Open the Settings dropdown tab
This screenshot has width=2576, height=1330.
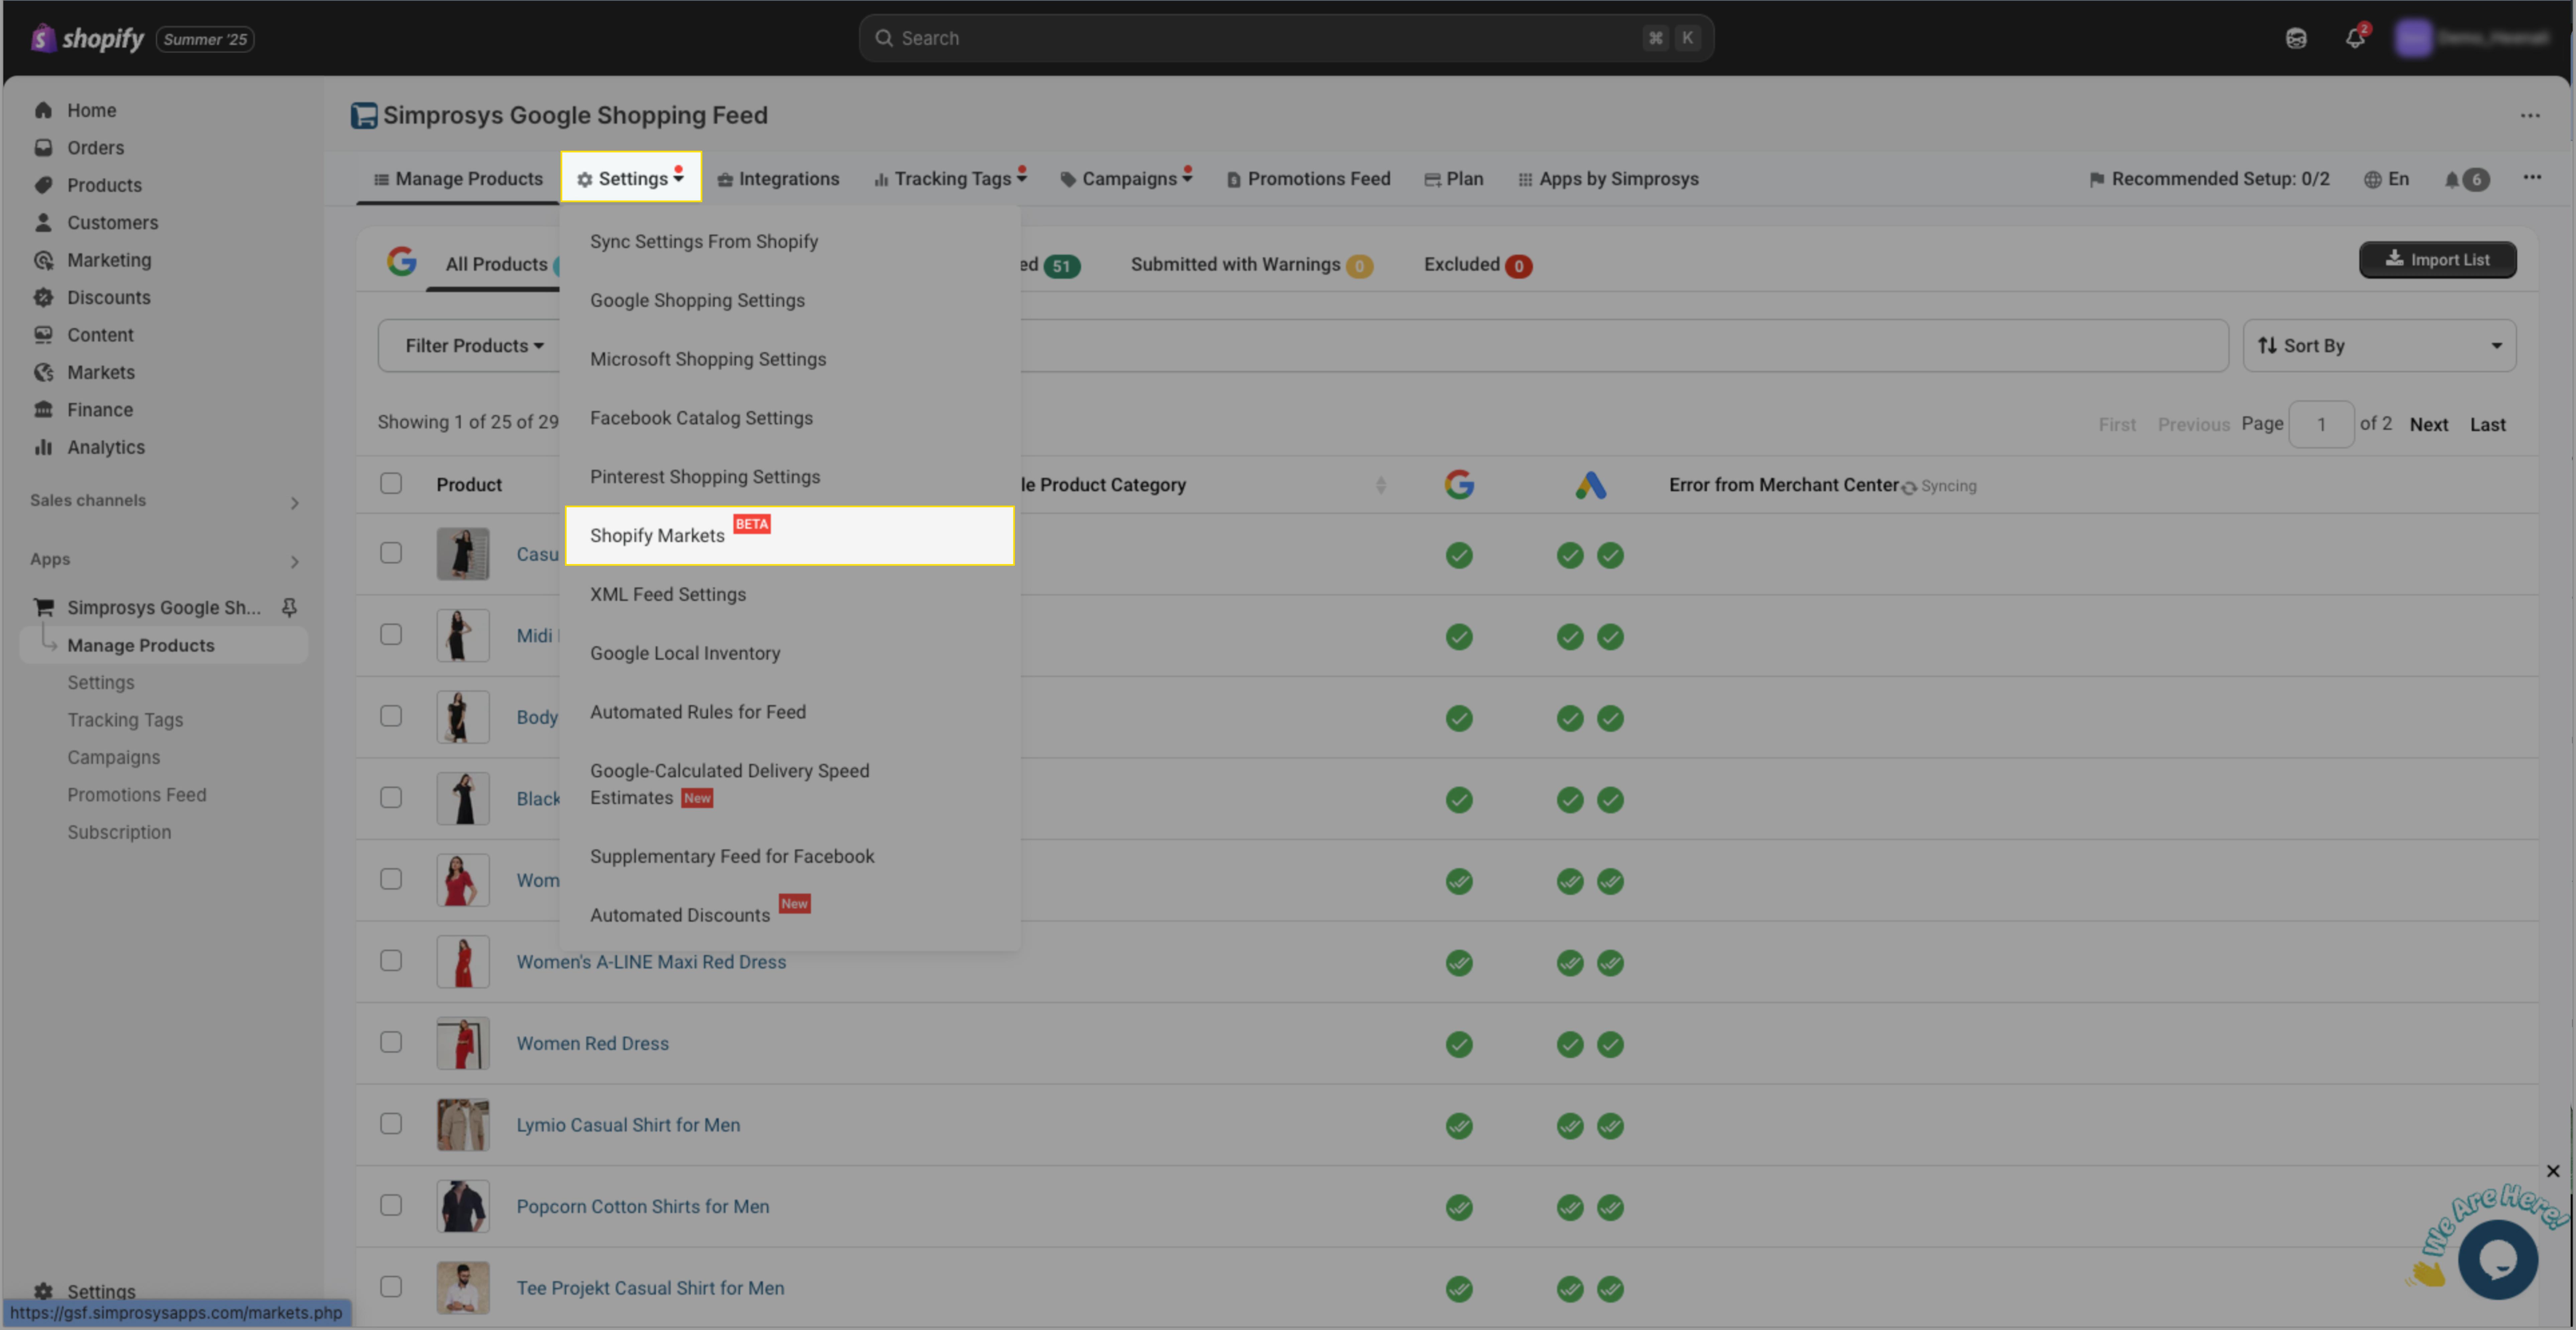[631, 178]
